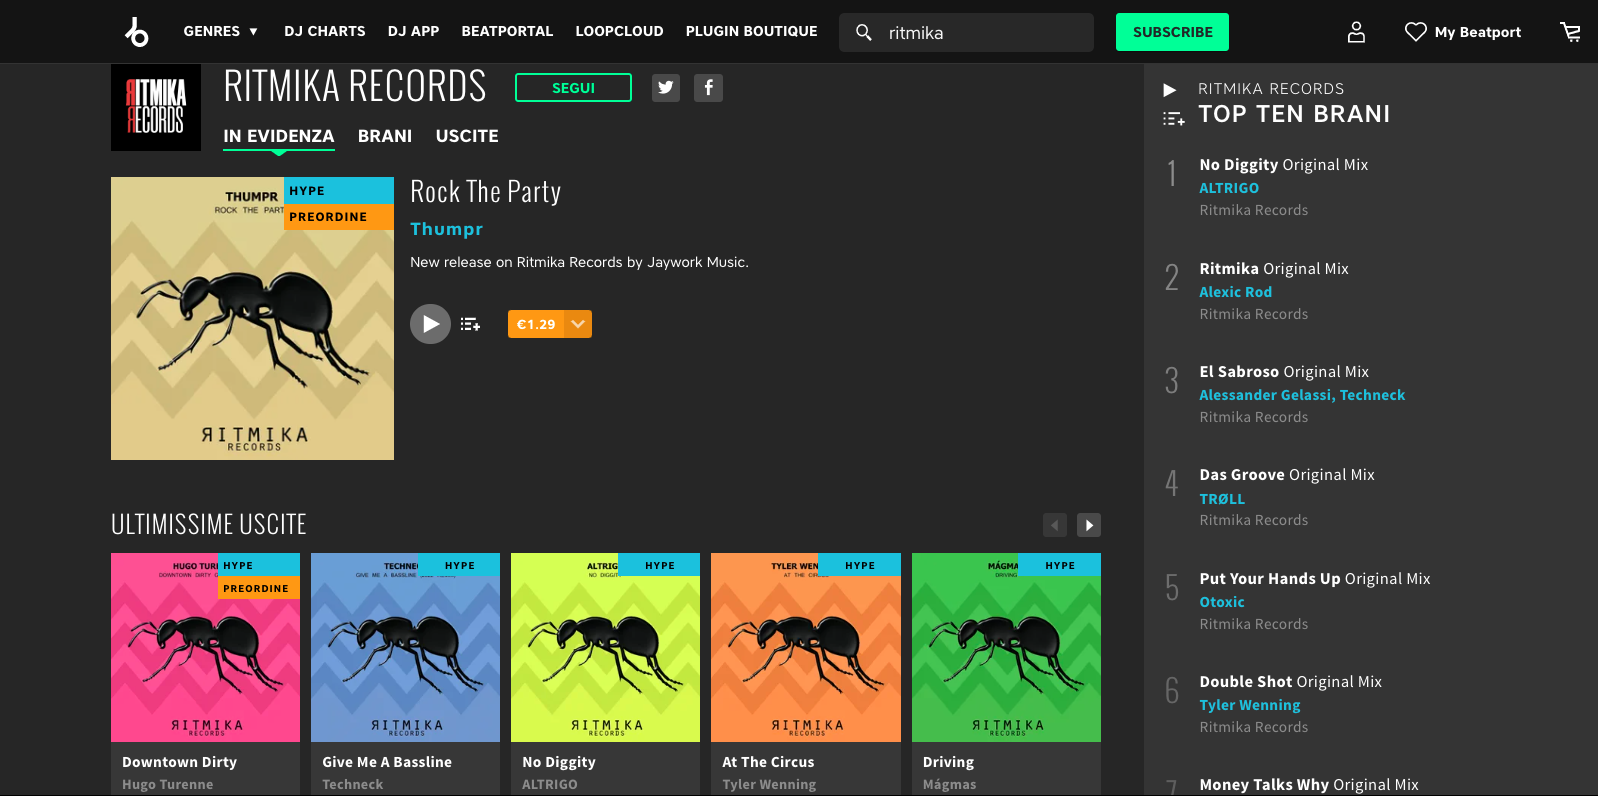Open Tyler Wenning under At The Circus card
The width and height of the screenshot is (1598, 796).
point(769,785)
